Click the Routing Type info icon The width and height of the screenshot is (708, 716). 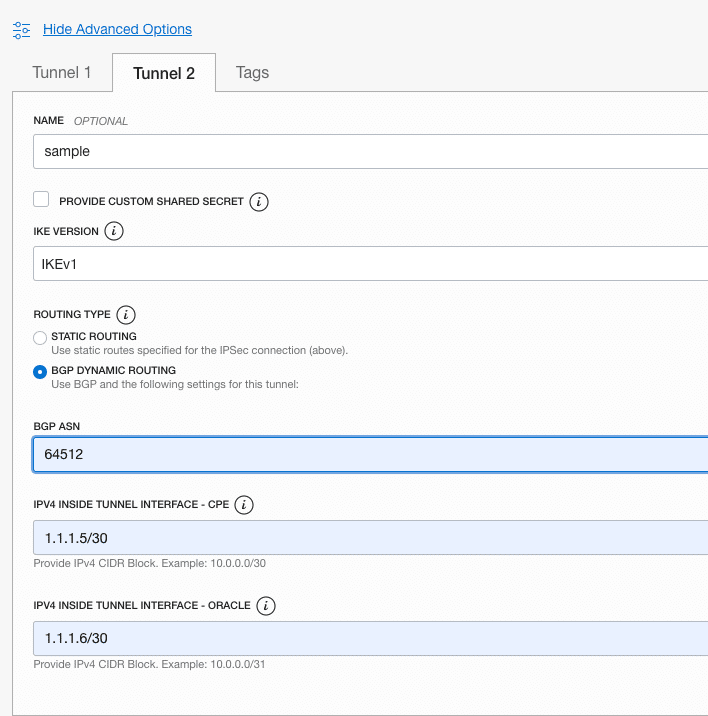click(126, 314)
